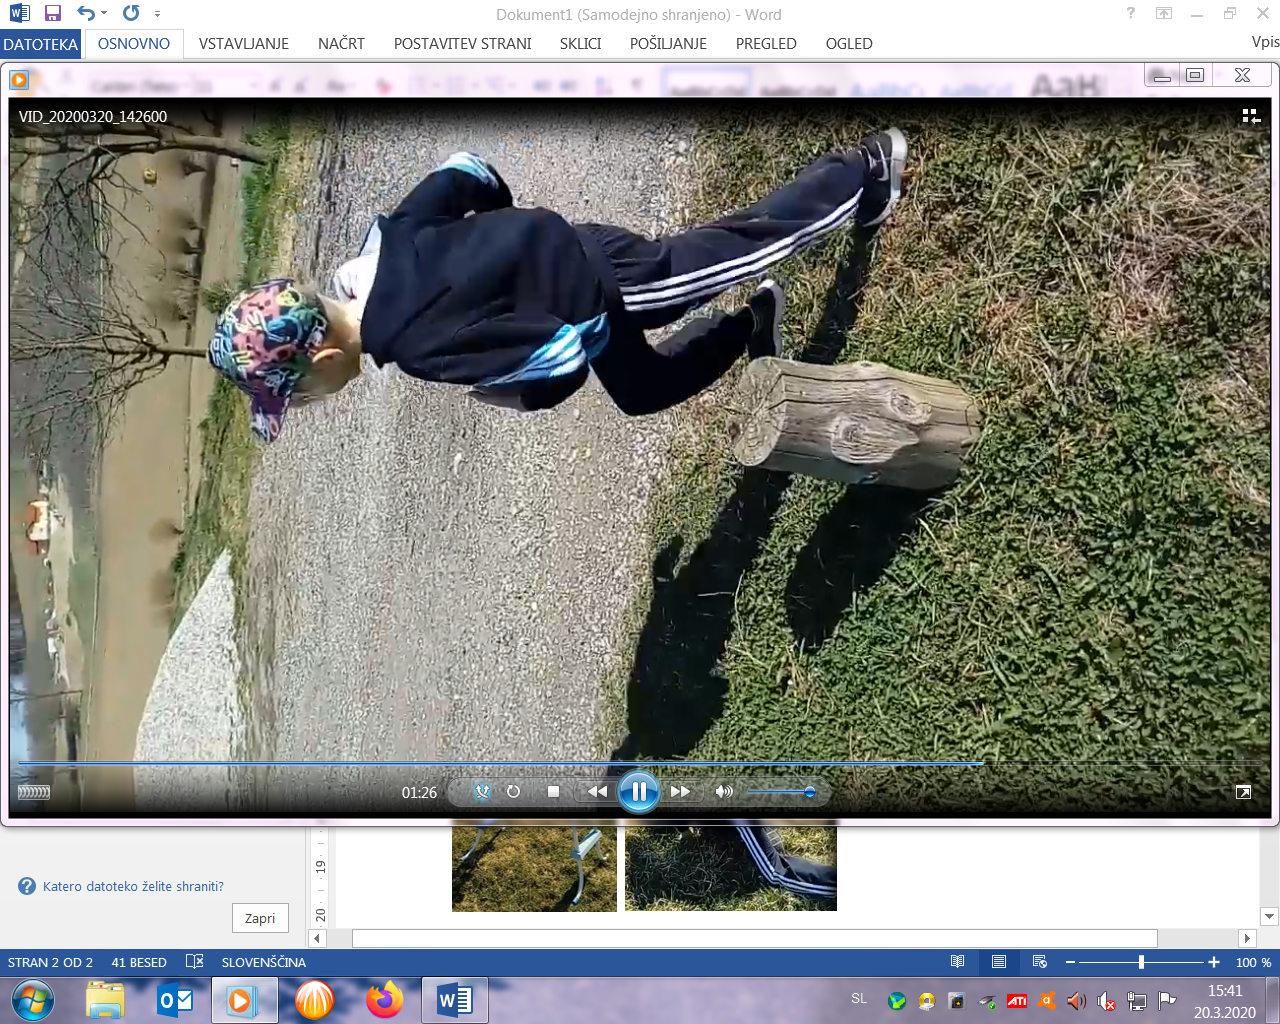Open the OGLED ribbon tab
Viewport: 1280px width, 1024px height.
[x=849, y=44]
